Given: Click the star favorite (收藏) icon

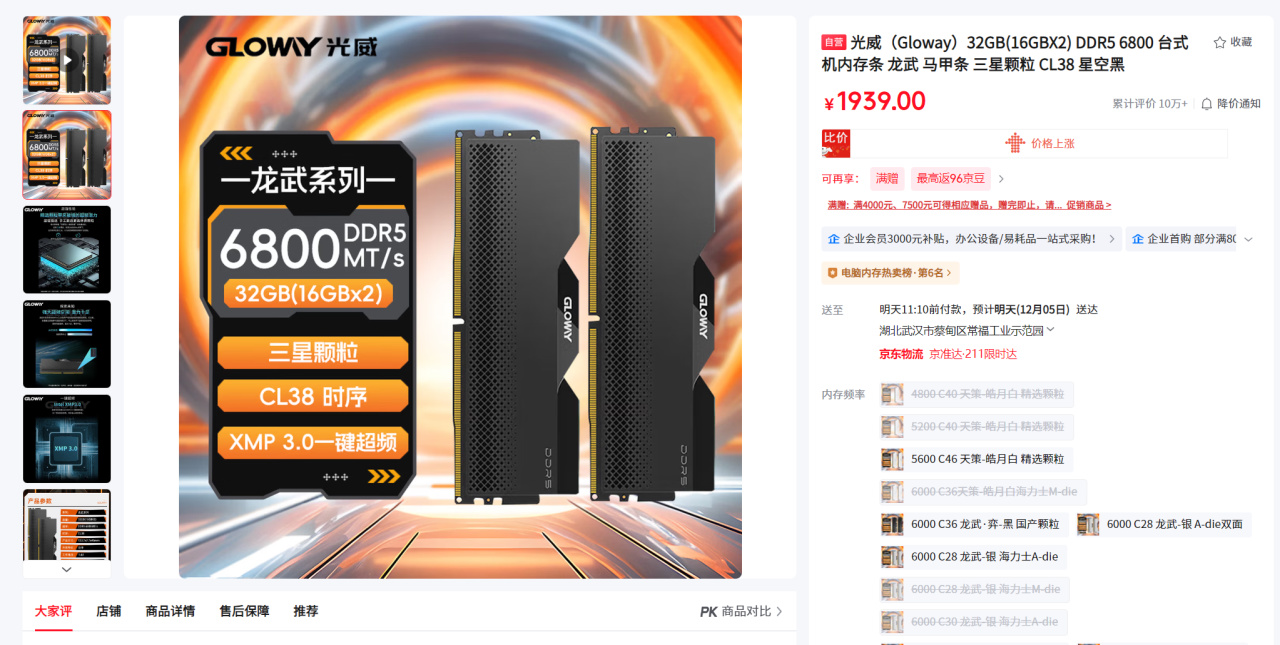Looking at the screenshot, I should [x=1219, y=42].
